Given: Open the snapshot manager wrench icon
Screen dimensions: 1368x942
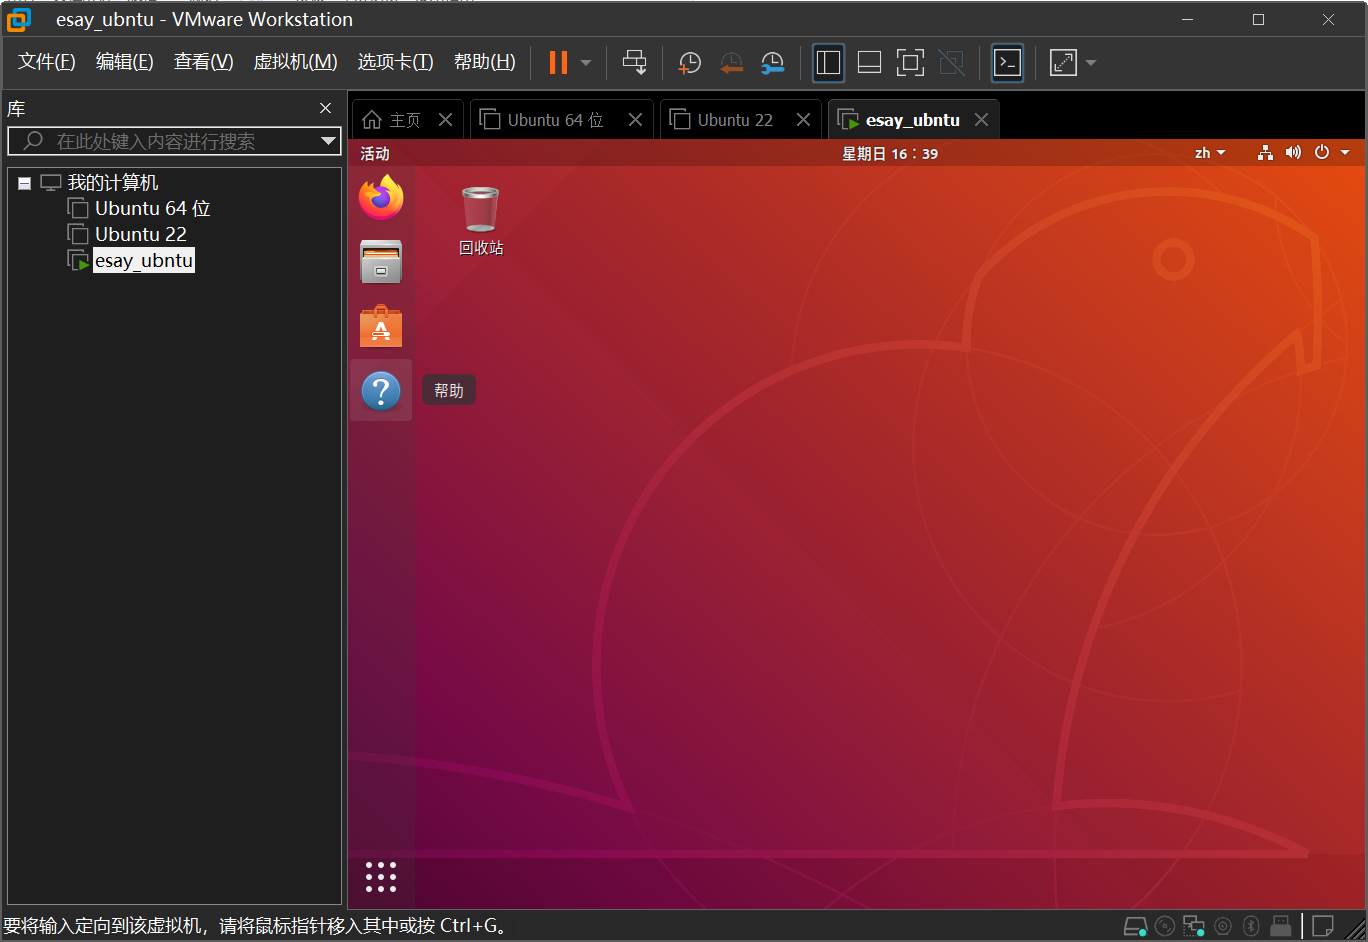Looking at the screenshot, I should (772, 63).
